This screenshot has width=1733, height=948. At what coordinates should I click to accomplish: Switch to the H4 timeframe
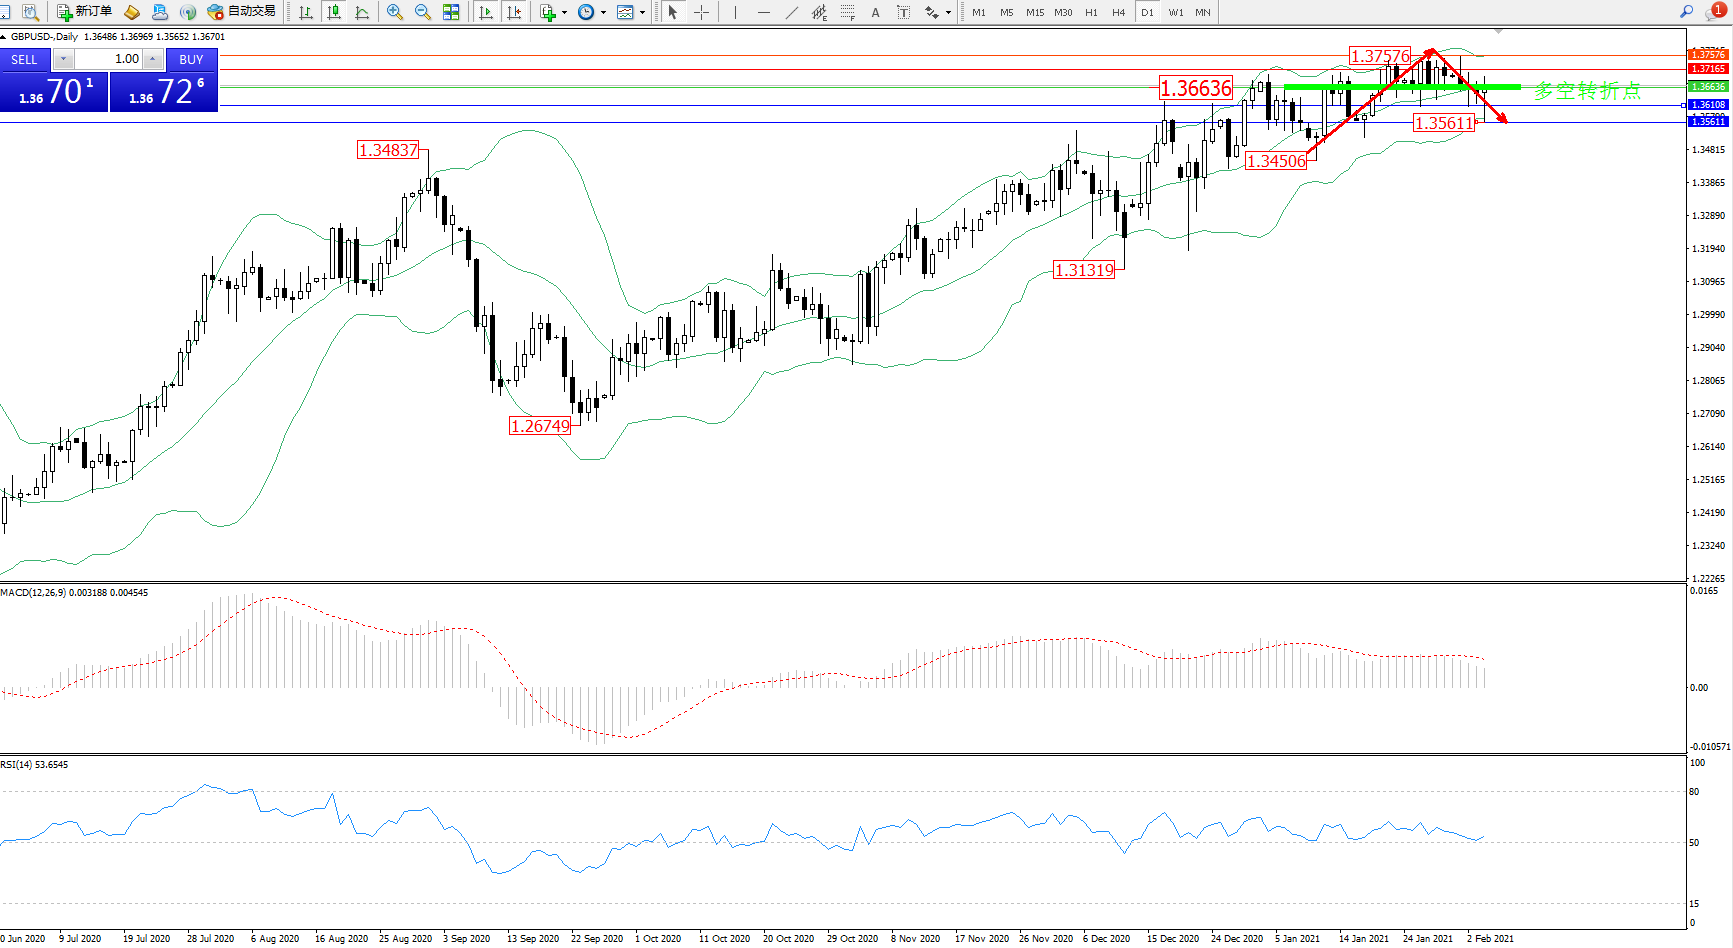(1118, 12)
